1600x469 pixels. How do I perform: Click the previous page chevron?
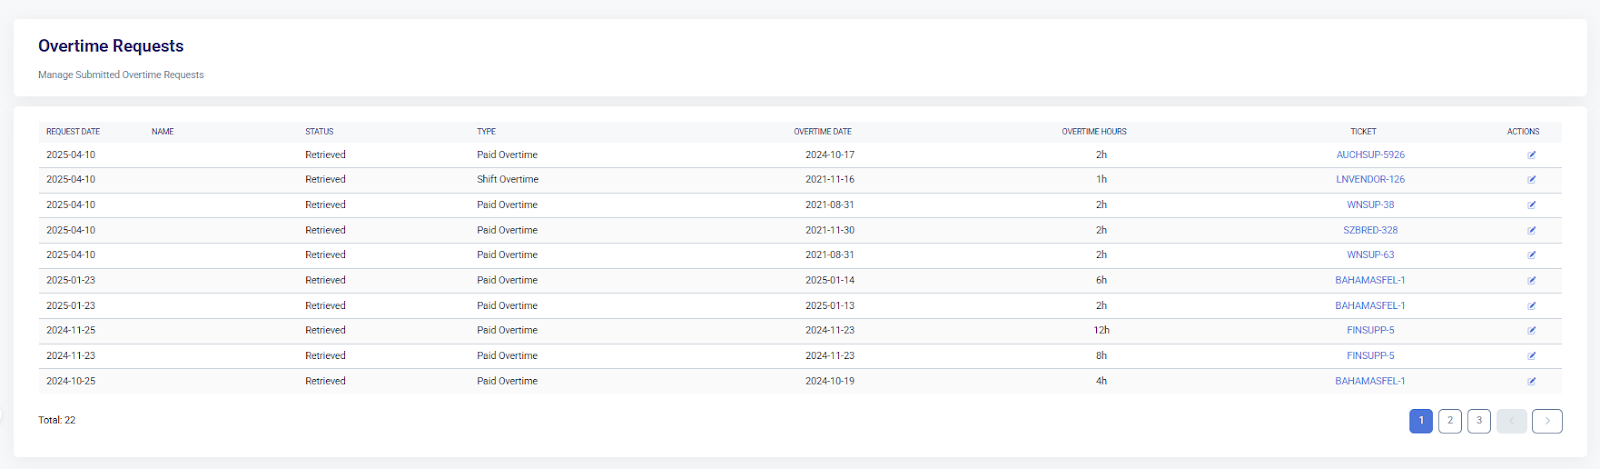(1511, 421)
